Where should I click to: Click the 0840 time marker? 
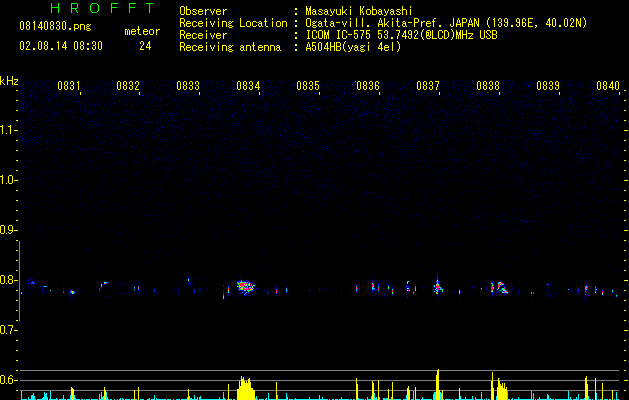[x=608, y=86]
